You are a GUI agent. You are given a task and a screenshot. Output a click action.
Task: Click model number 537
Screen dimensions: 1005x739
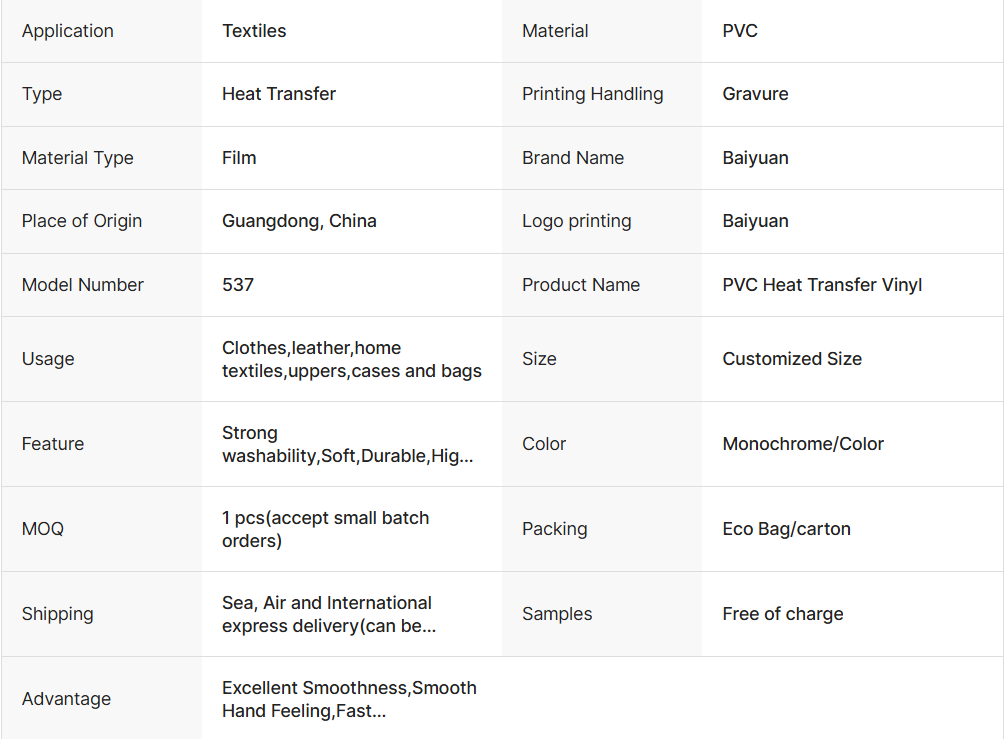click(238, 285)
